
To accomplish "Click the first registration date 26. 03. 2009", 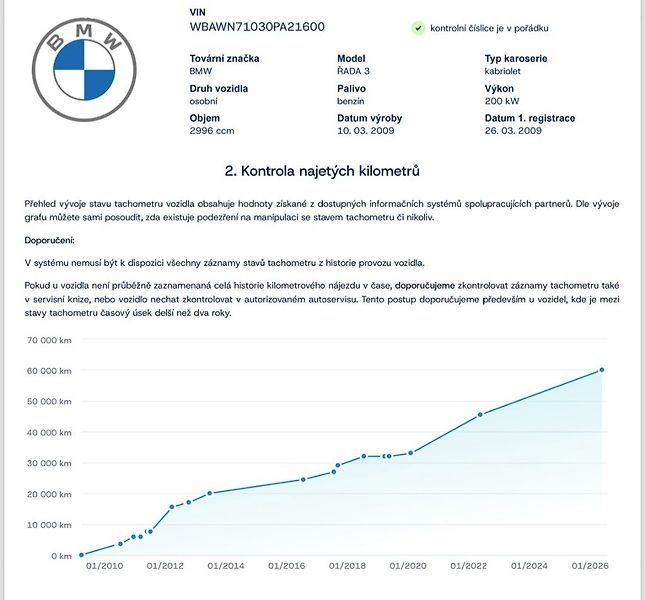I will tap(513, 131).
